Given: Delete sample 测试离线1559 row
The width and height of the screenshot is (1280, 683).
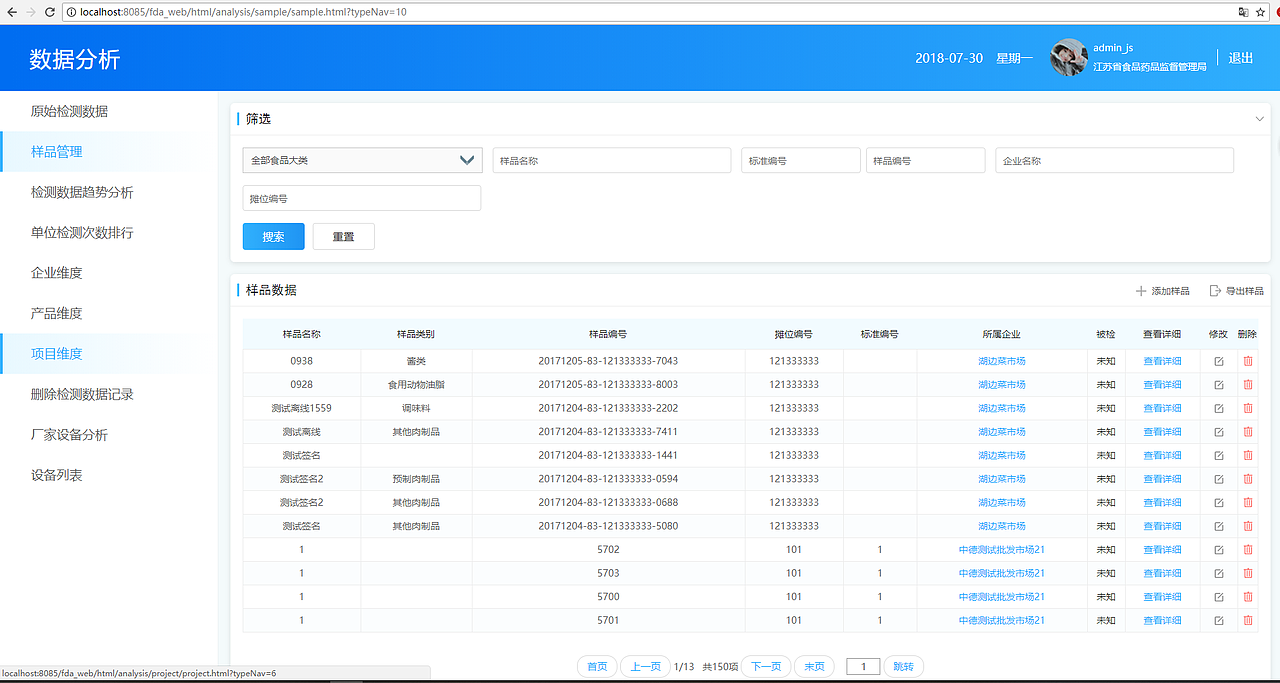Looking at the screenshot, I should pos(1247,408).
